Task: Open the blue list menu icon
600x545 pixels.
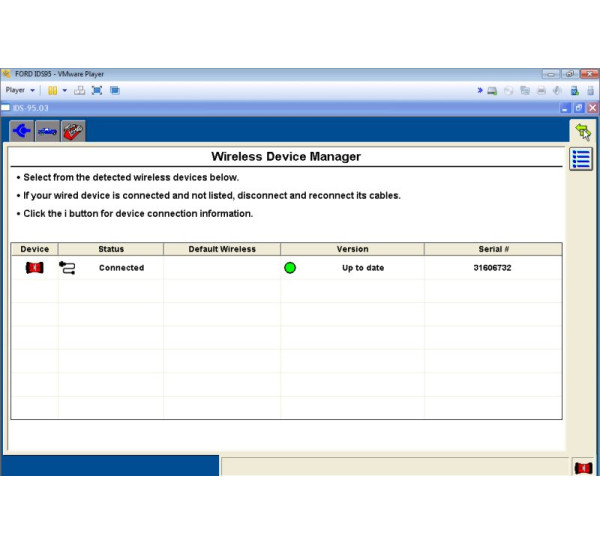Action: [x=581, y=159]
